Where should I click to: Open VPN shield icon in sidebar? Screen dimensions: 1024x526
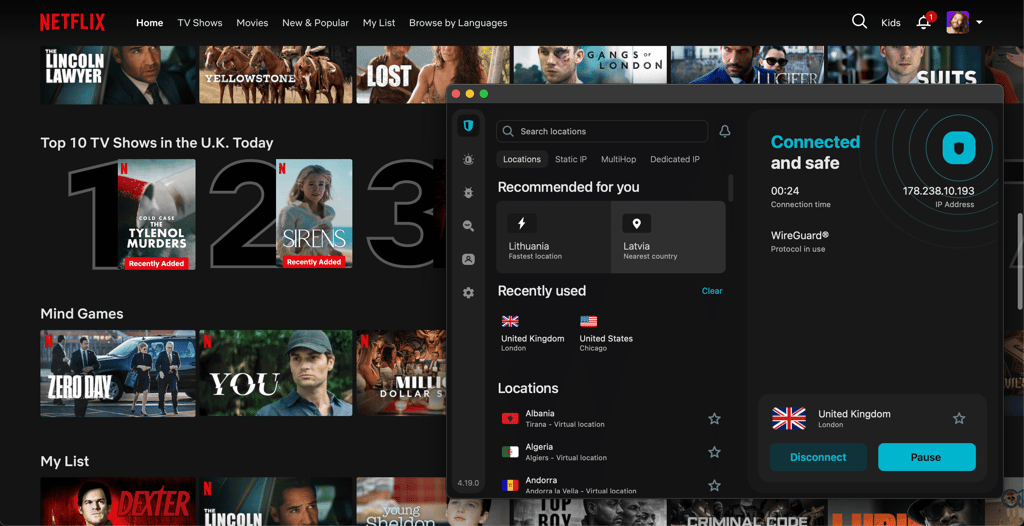coord(468,125)
